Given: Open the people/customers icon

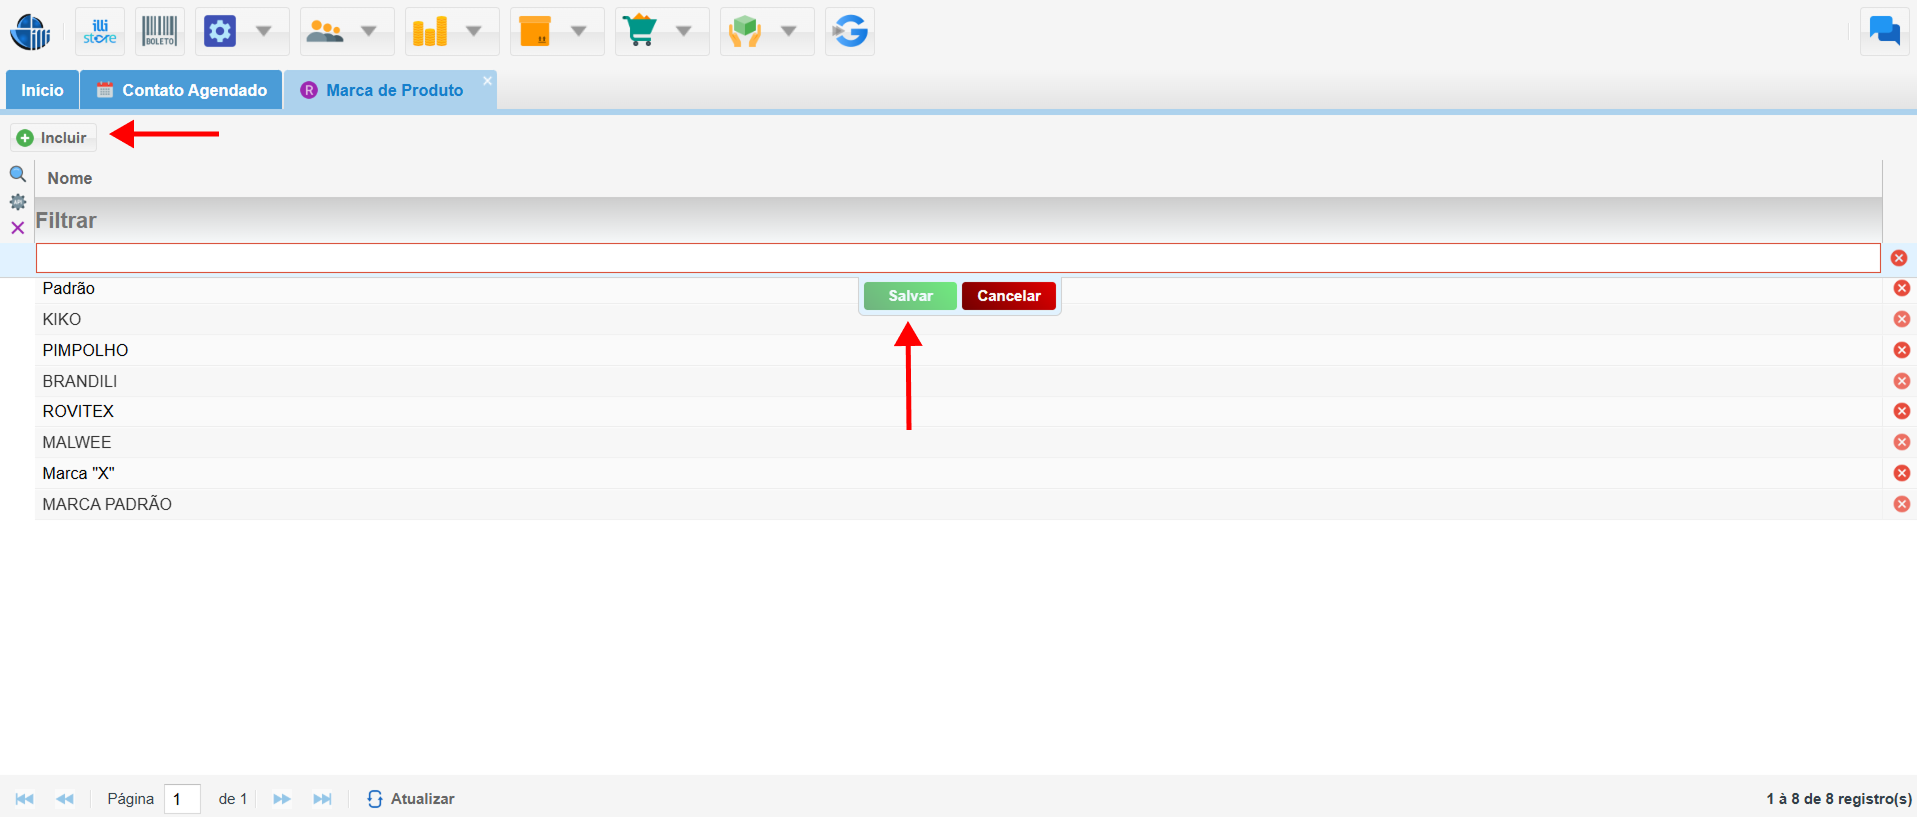Looking at the screenshot, I should click(x=325, y=32).
